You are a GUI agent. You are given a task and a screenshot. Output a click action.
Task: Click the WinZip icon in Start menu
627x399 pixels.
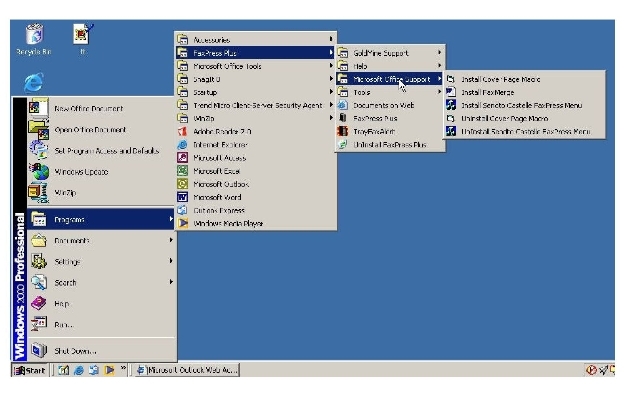[38, 192]
